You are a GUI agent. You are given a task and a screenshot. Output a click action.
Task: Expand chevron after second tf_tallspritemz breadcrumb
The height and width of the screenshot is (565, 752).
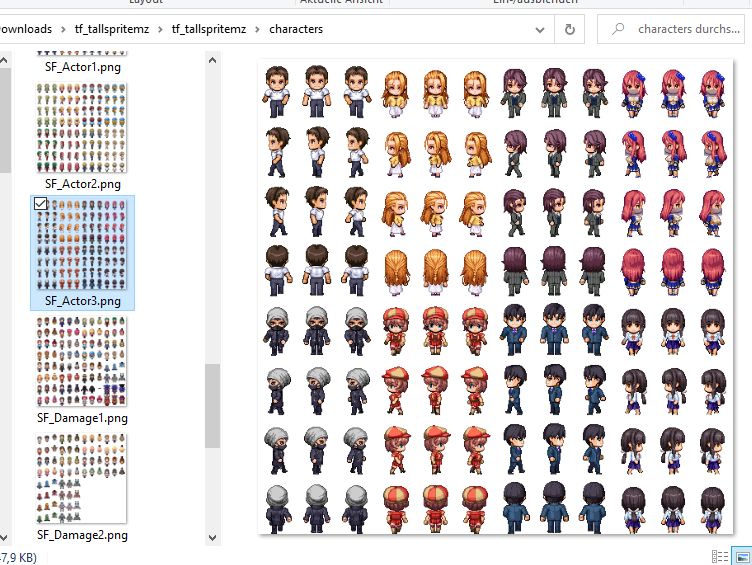click(x=258, y=30)
